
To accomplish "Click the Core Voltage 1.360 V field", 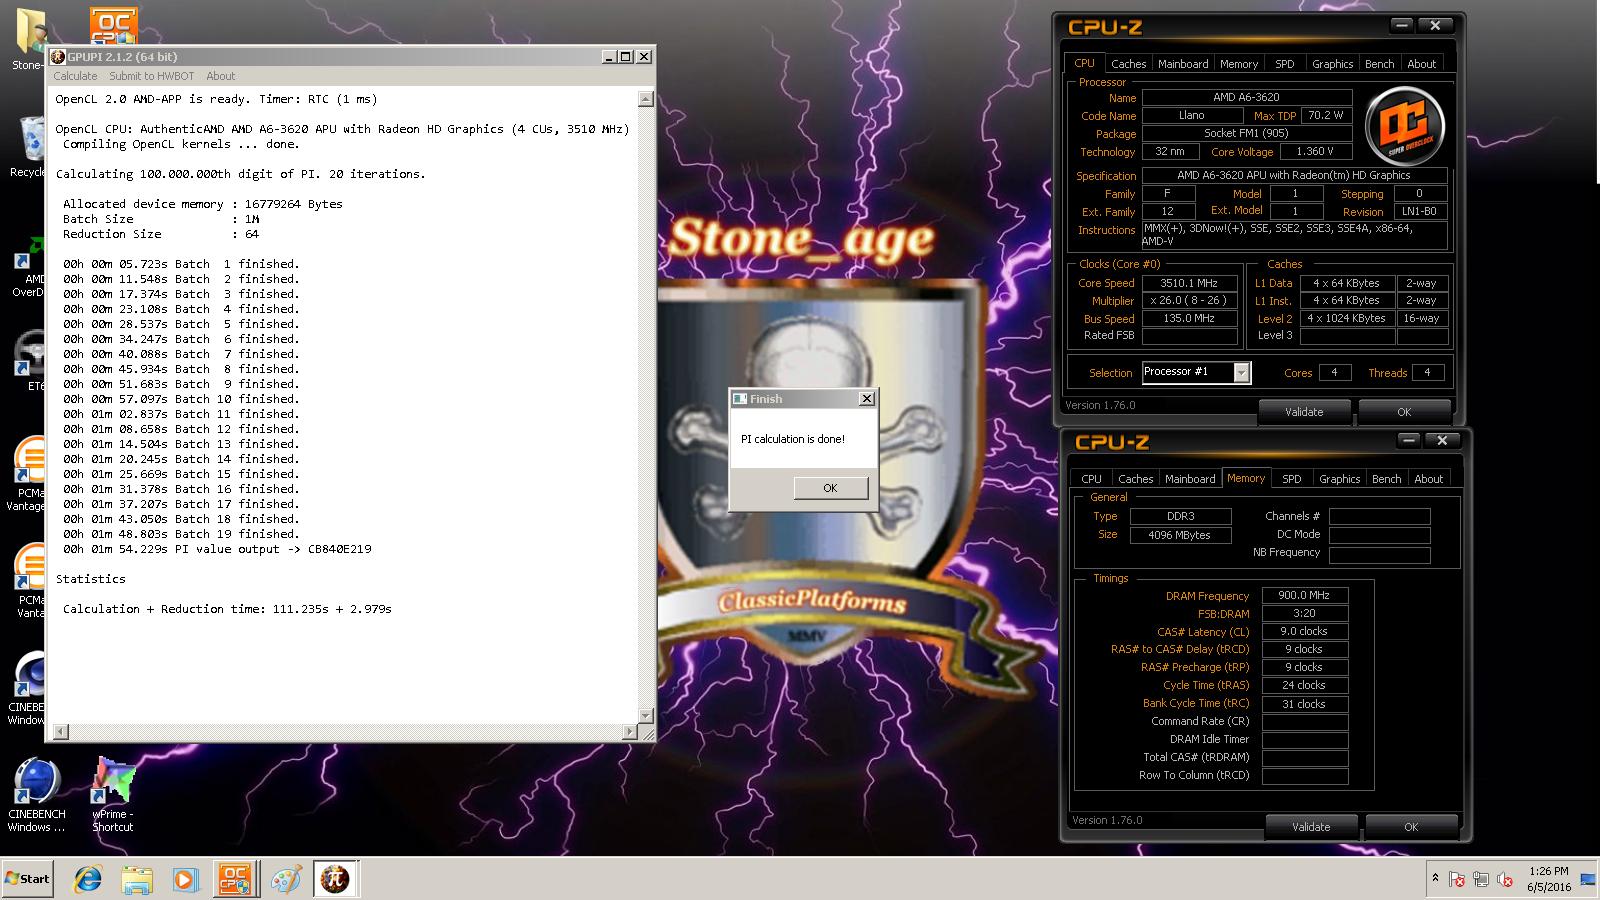I will pos(1314,152).
